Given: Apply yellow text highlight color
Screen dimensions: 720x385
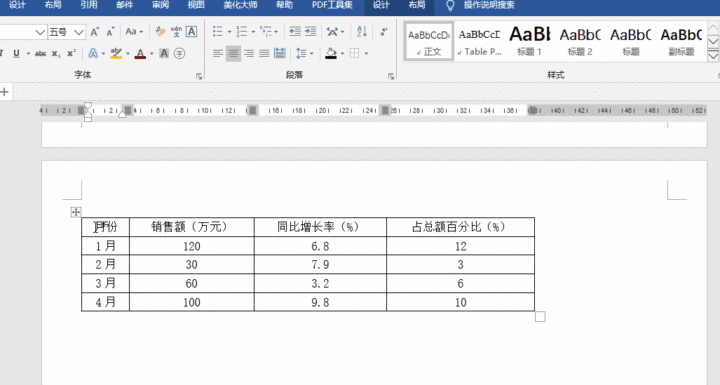Looking at the screenshot, I should [116, 53].
